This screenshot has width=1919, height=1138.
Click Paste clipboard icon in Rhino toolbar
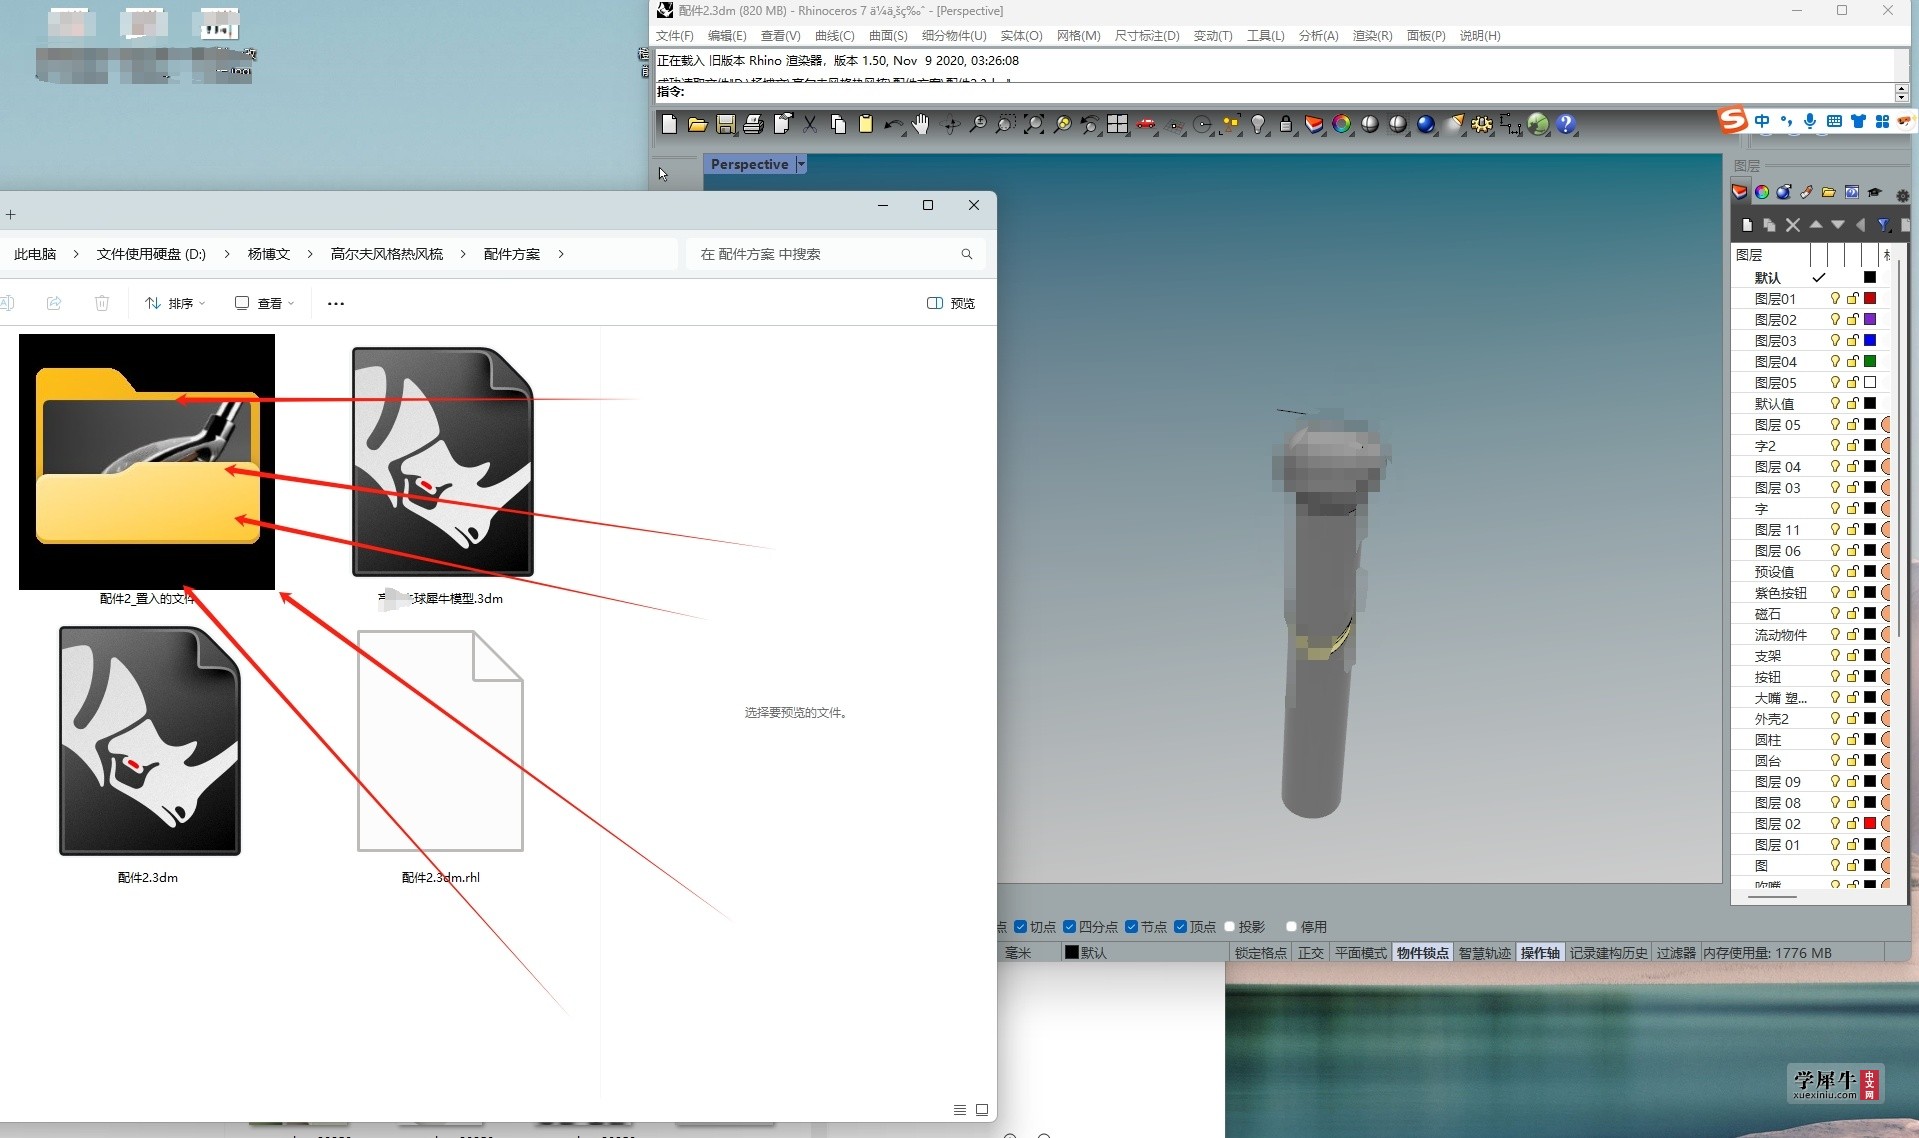pyautogui.click(x=866, y=124)
